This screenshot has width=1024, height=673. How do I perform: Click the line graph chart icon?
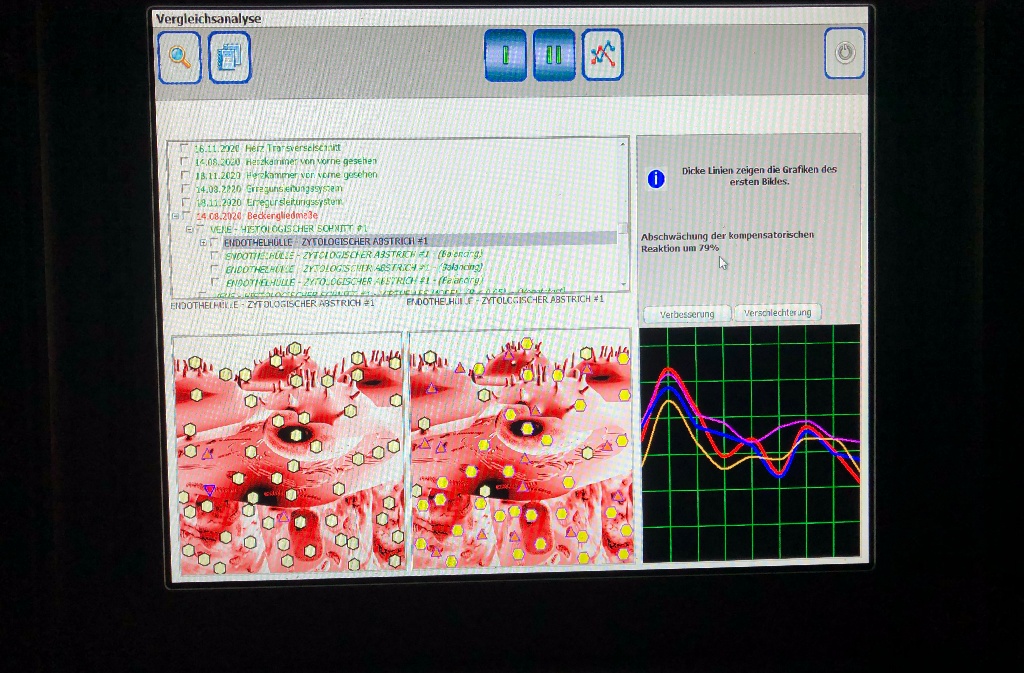[602, 55]
